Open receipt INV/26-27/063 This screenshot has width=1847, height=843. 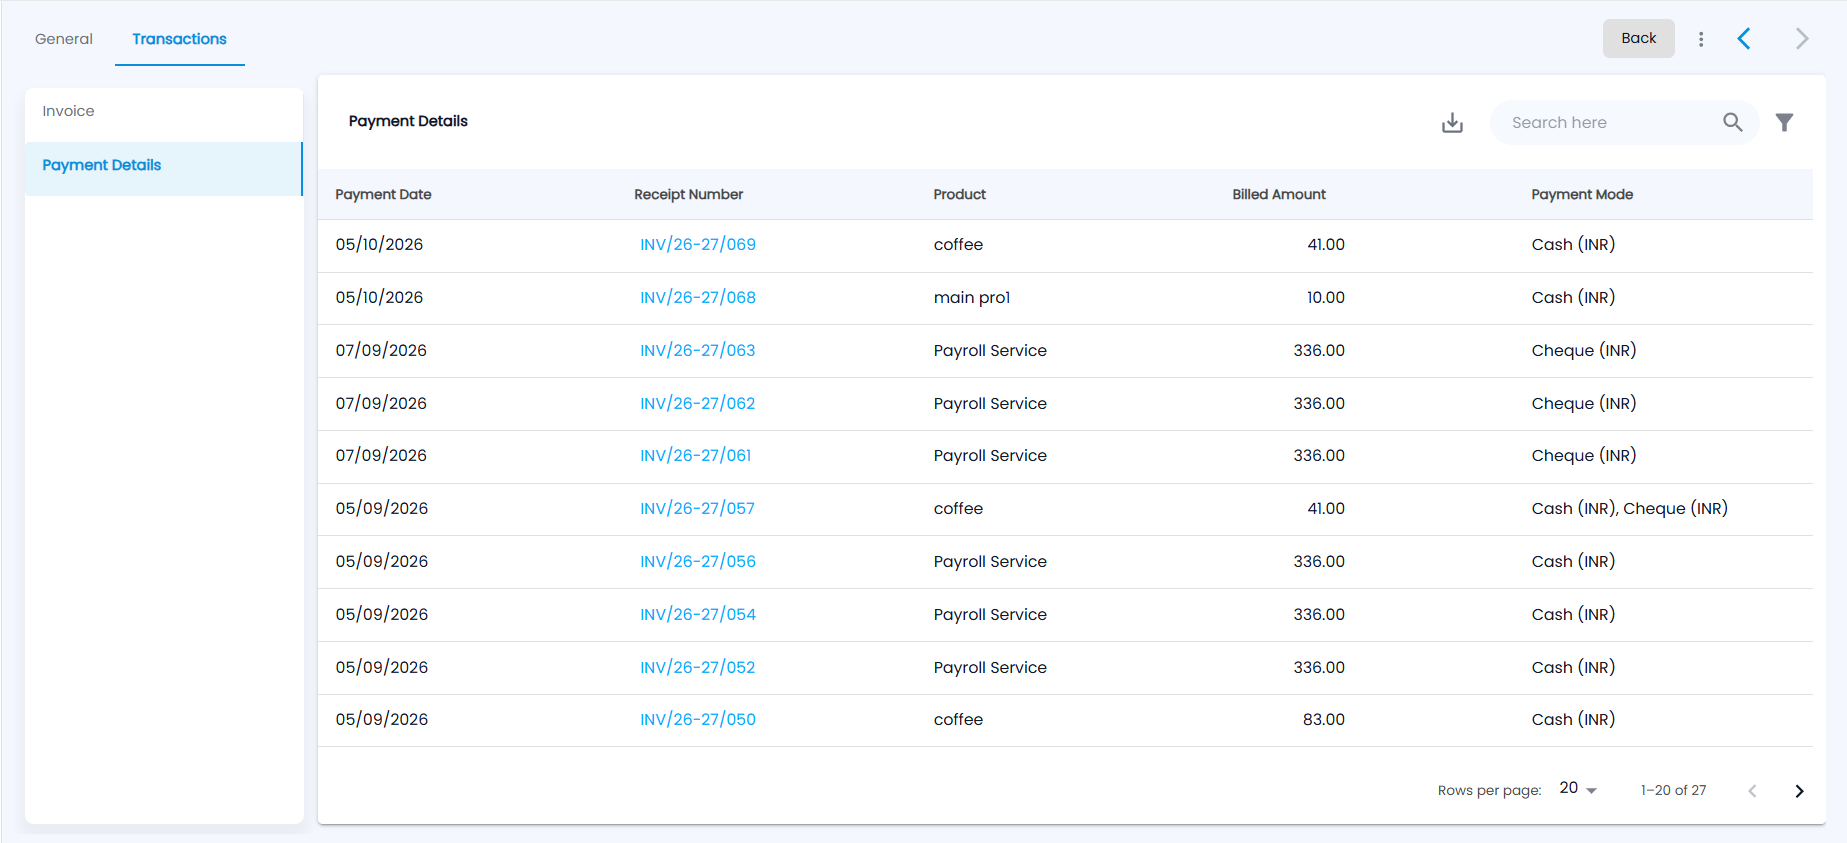tap(698, 351)
